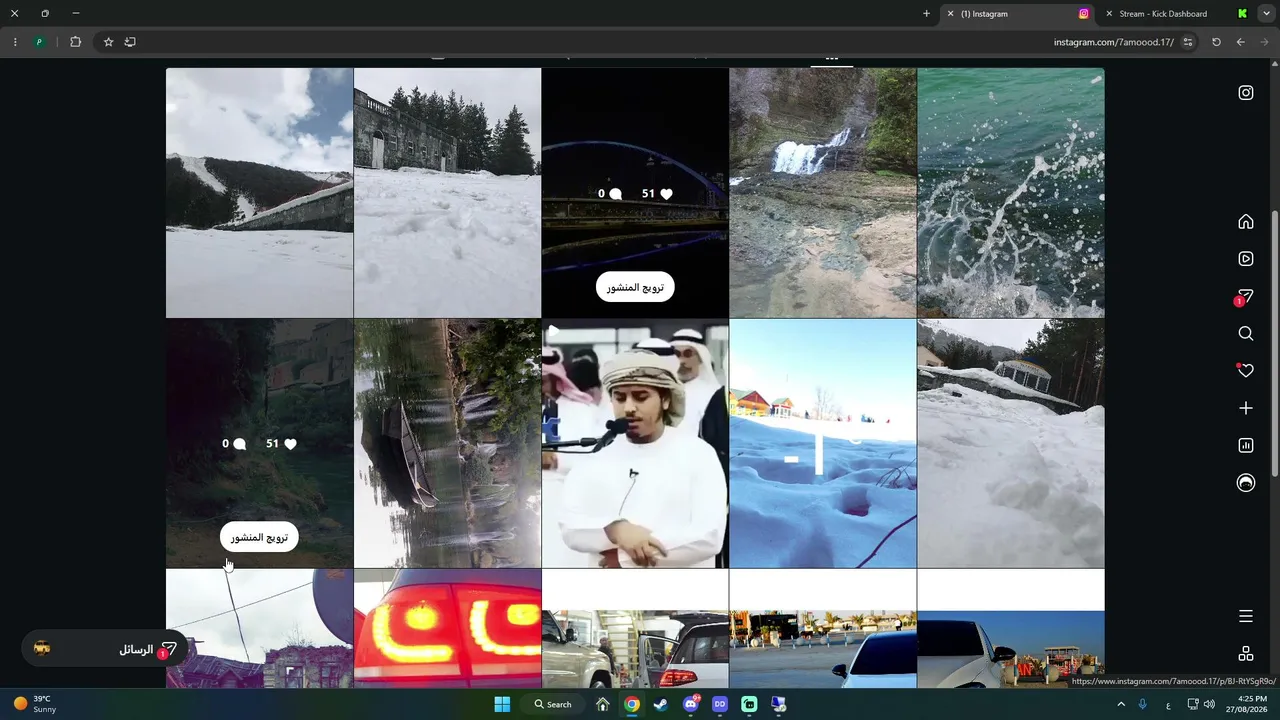The image size is (1280, 720).
Task: Expand the tab search dropdown arrow
Action: 1266,14
